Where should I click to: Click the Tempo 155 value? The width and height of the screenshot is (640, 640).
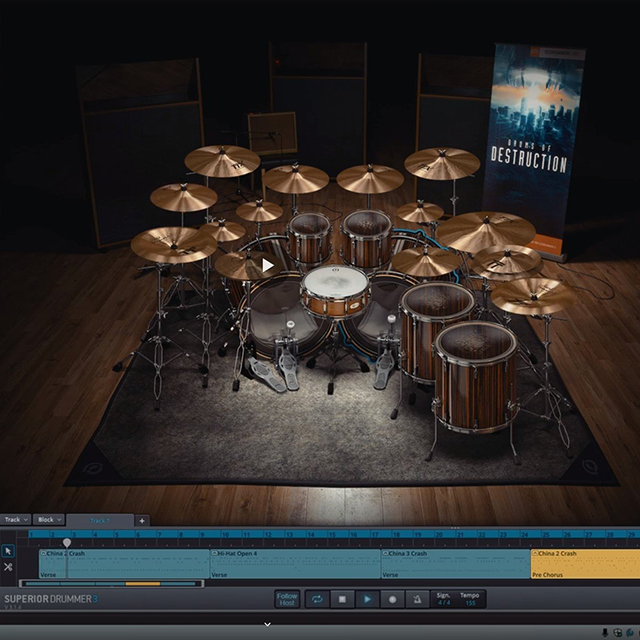tap(470, 602)
